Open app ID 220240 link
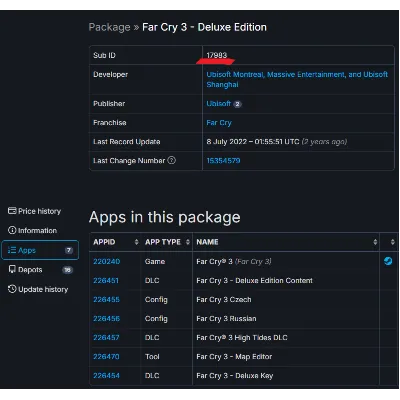The width and height of the screenshot is (400, 400). 107,261
